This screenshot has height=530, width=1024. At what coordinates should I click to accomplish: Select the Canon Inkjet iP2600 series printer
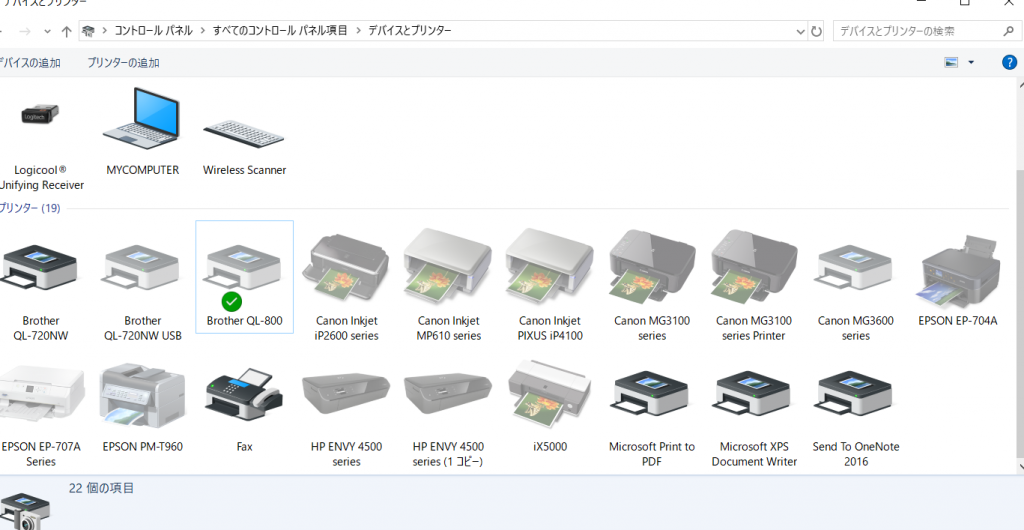(346, 270)
